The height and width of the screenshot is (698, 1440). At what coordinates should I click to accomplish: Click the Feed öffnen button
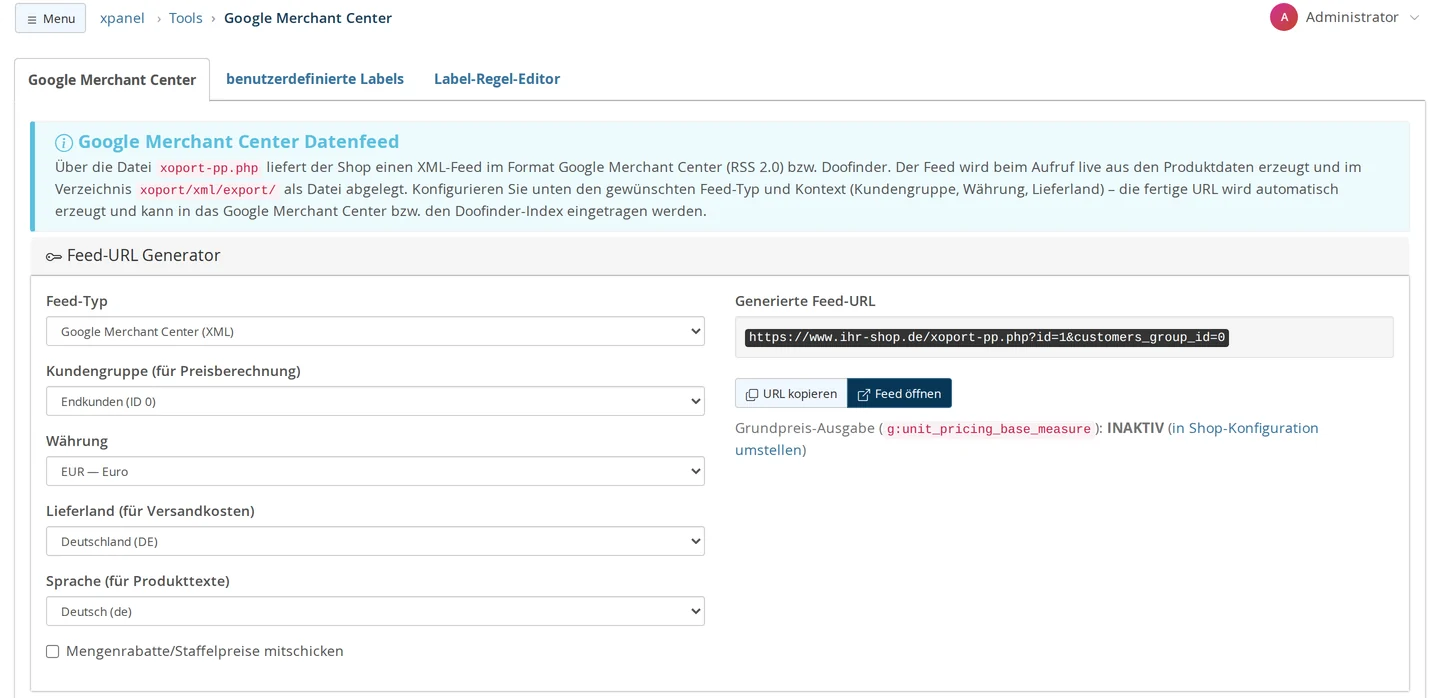[899, 393]
